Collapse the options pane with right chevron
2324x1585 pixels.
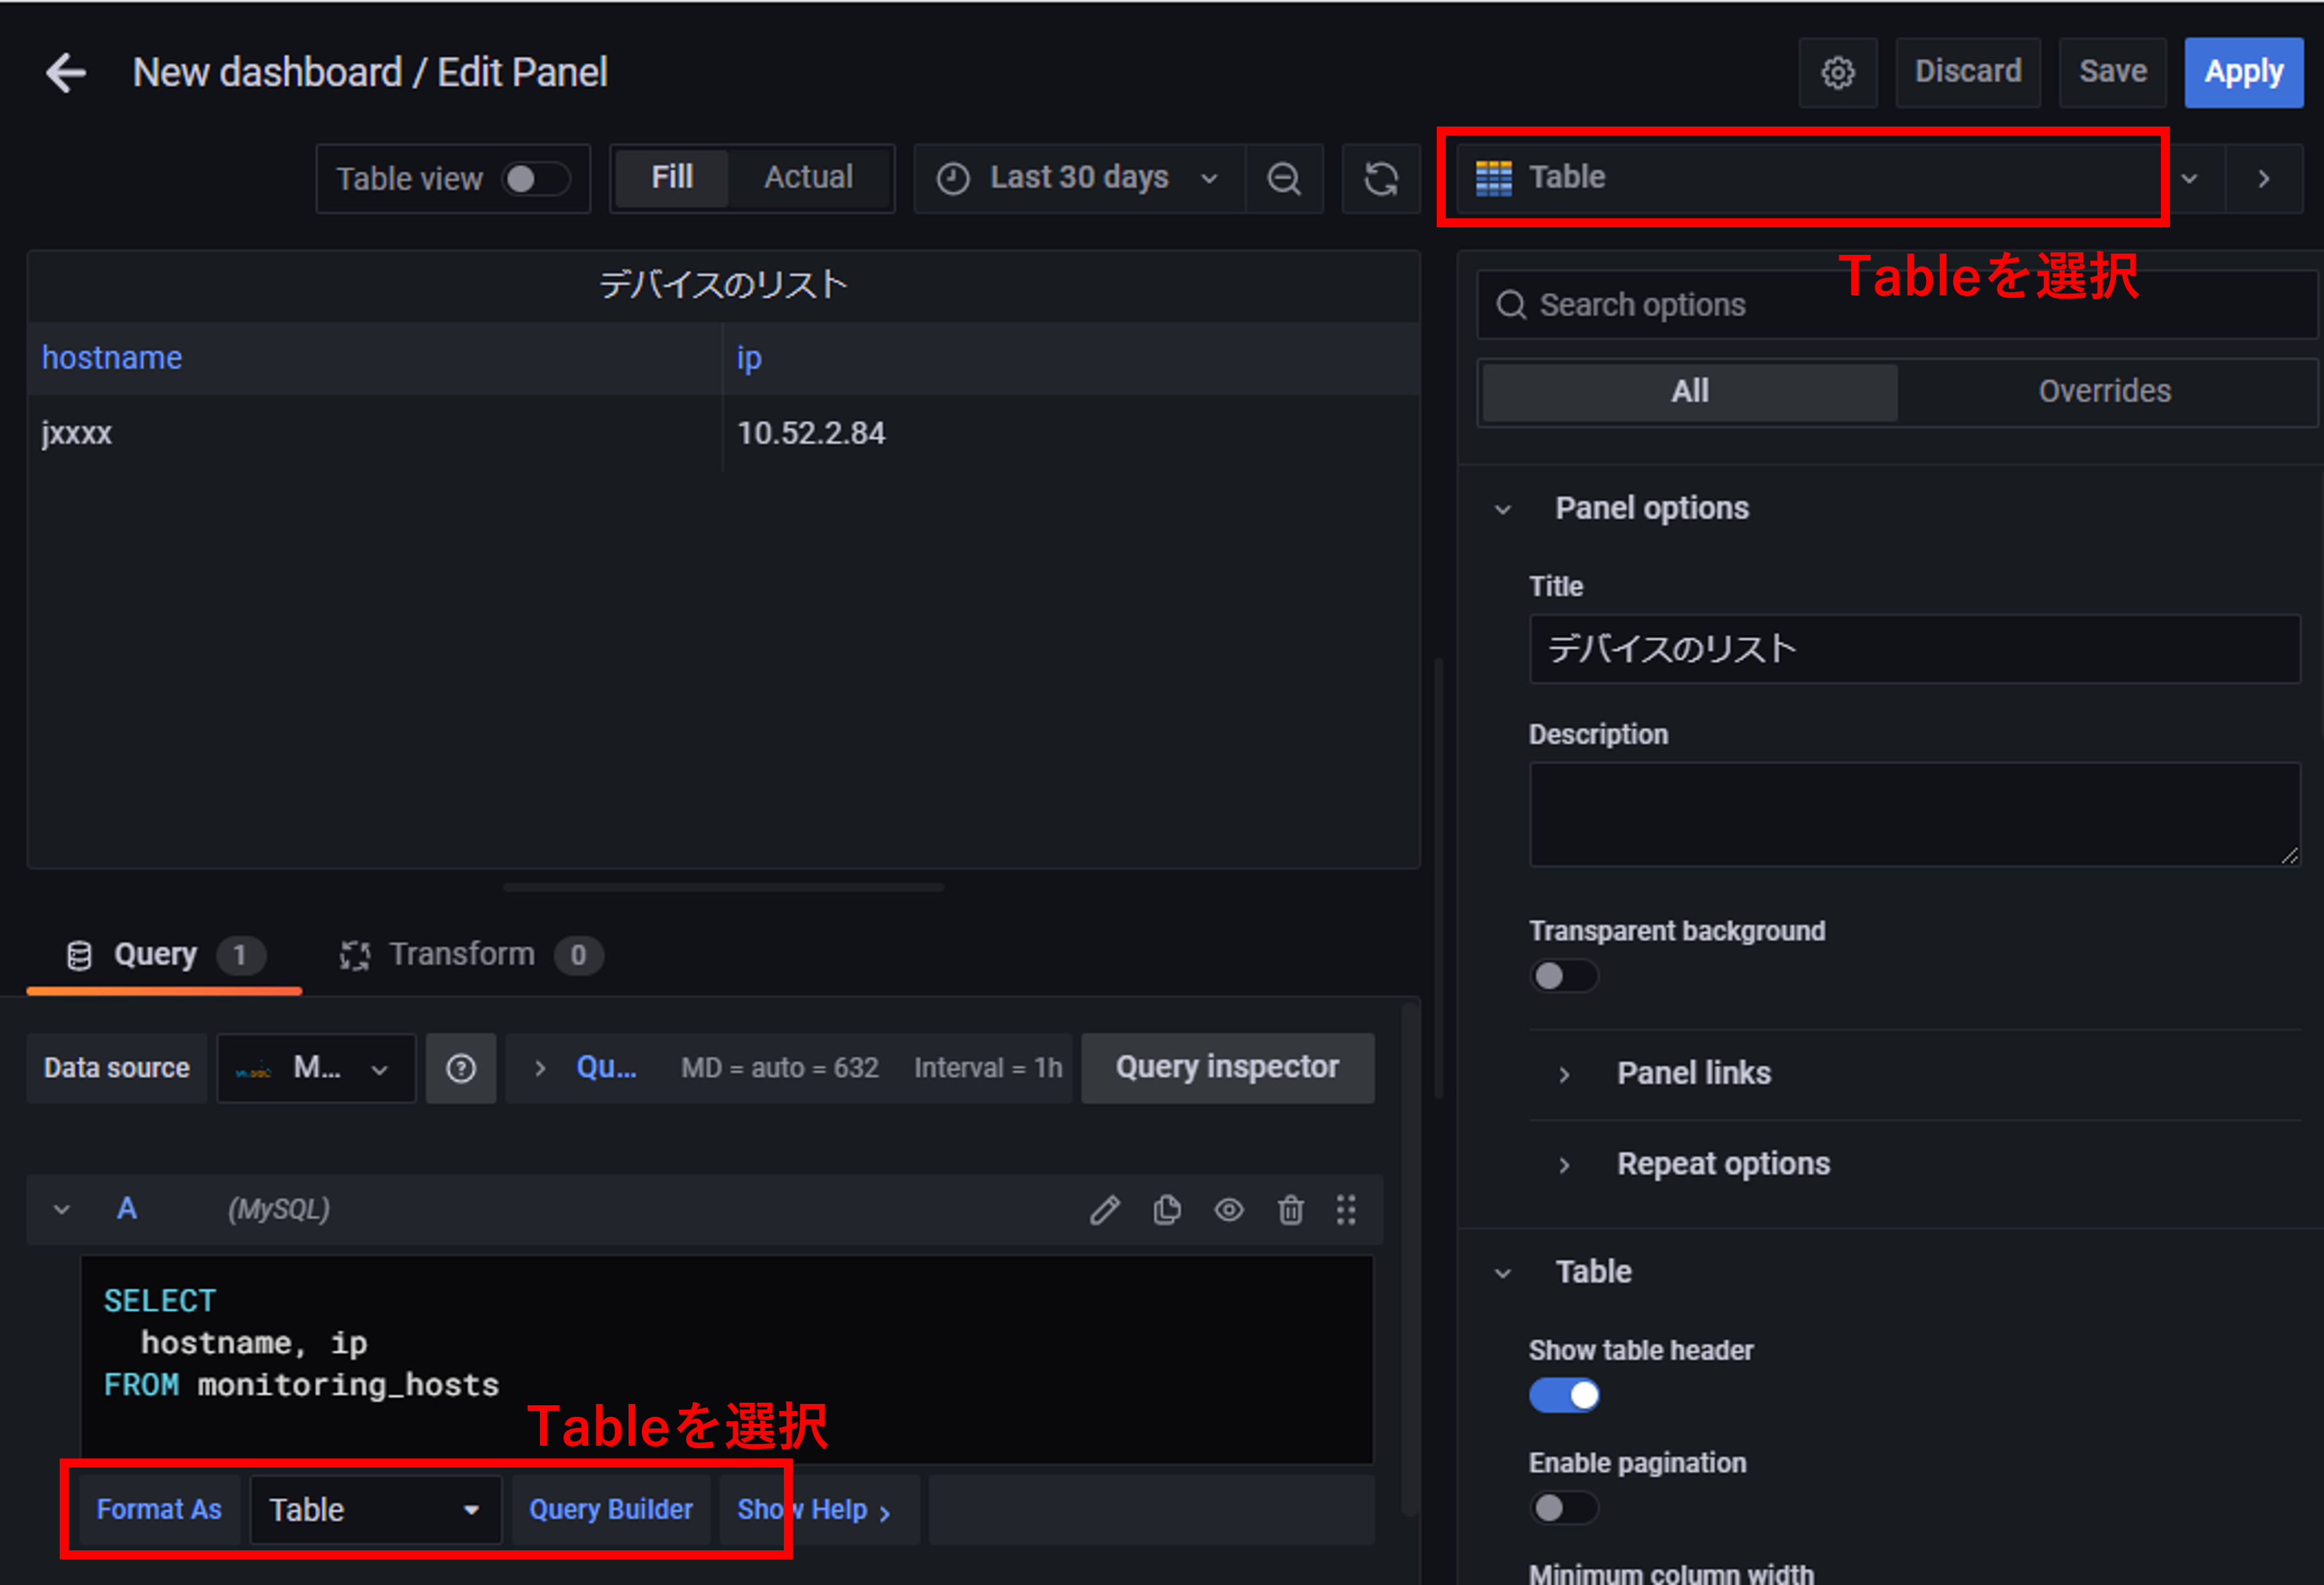click(x=2265, y=179)
